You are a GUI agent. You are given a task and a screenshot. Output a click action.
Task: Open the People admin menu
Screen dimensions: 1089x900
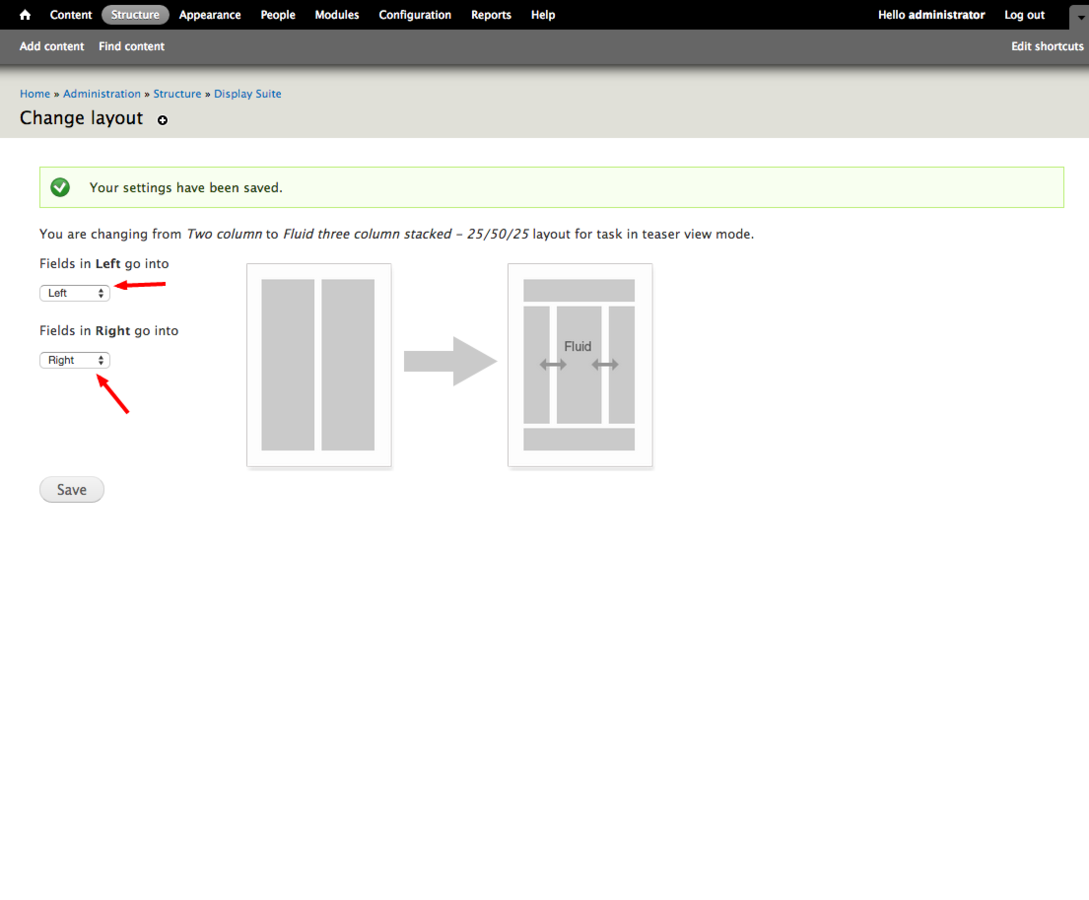278,15
